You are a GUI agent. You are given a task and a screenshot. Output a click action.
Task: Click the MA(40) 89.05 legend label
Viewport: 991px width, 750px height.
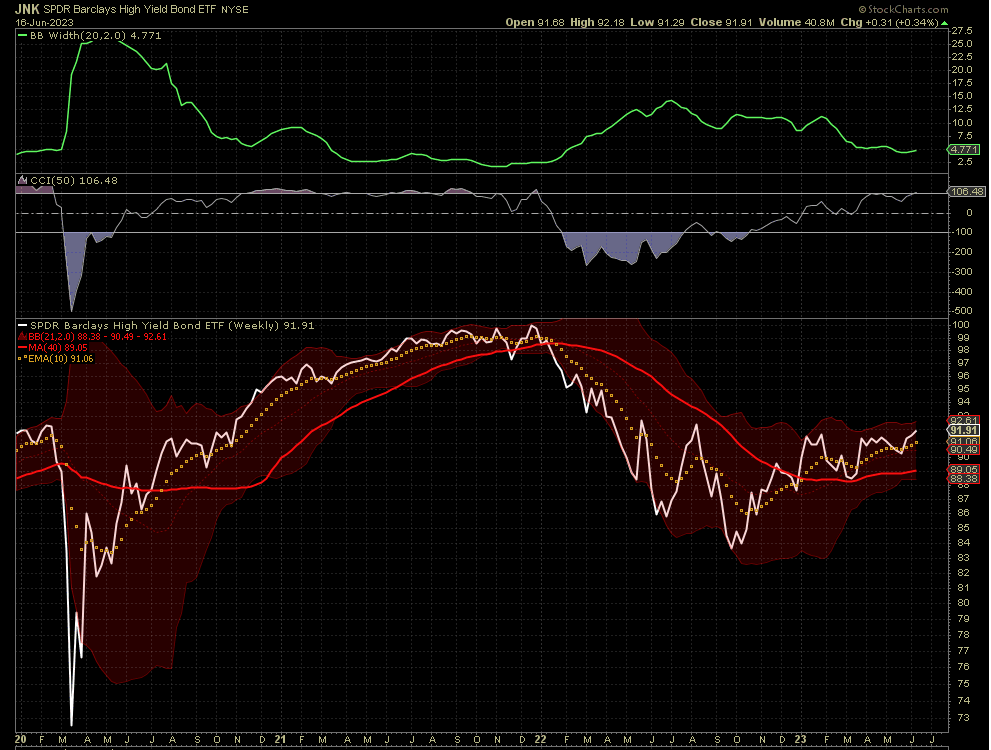coord(58,348)
